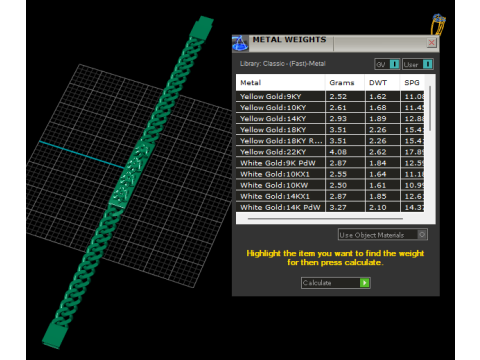Click the Use Object Materials circle icon
This screenshot has height=360, width=480.
(x=422, y=235)
